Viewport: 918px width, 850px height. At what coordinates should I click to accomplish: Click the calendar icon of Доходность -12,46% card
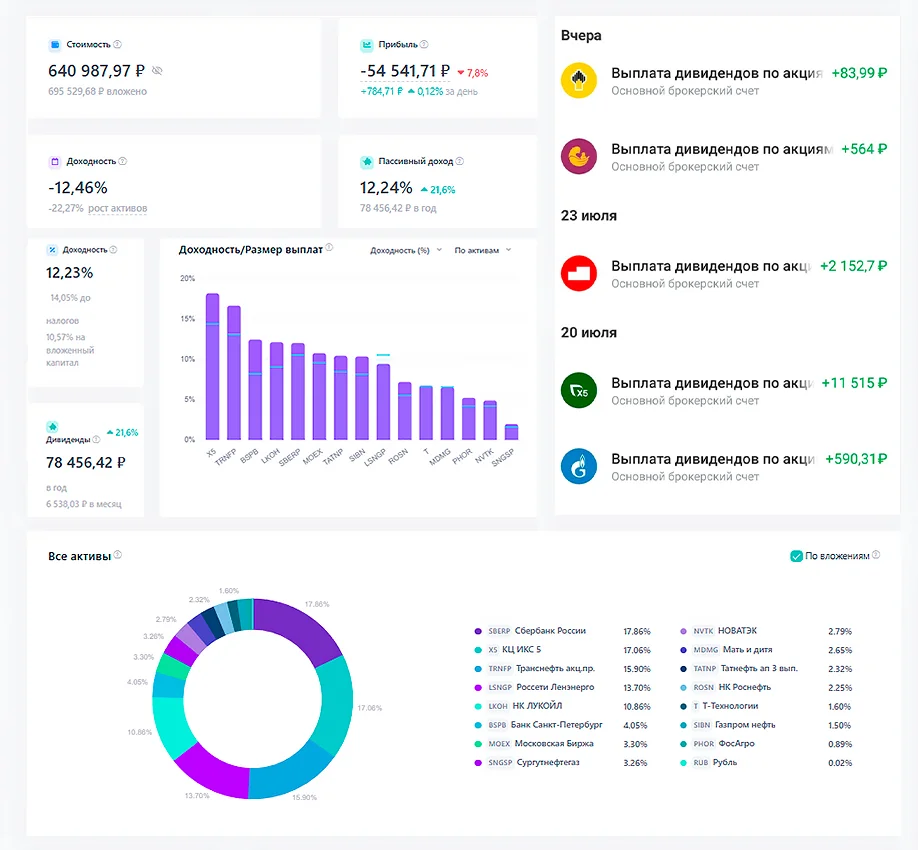pyautogui.click(x=54, y=162)
